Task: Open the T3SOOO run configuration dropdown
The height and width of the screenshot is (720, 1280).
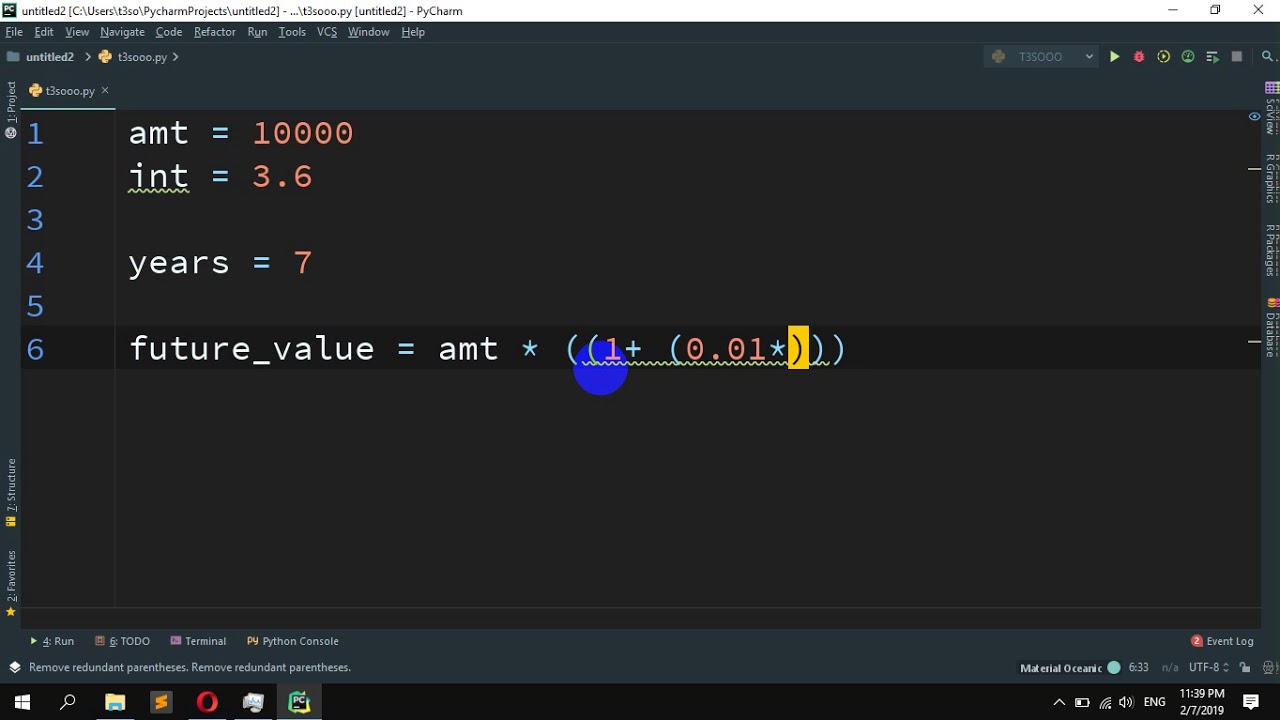Action: (1042, 57)
